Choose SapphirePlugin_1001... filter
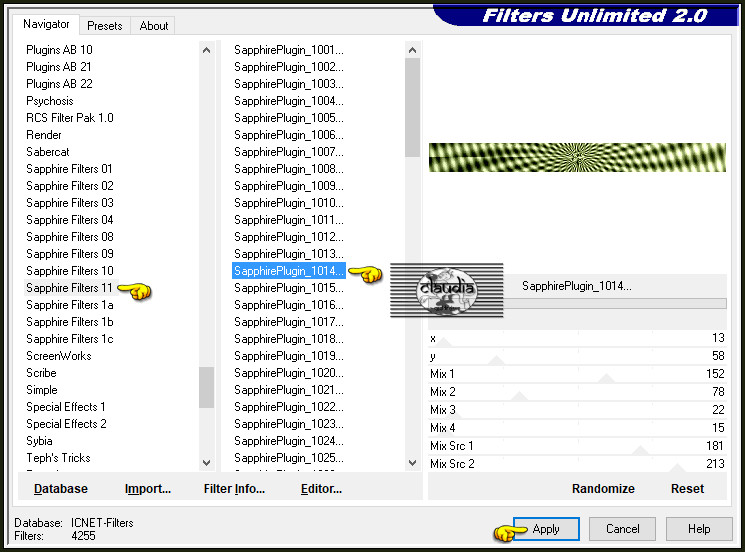 [x=289, y=50]
